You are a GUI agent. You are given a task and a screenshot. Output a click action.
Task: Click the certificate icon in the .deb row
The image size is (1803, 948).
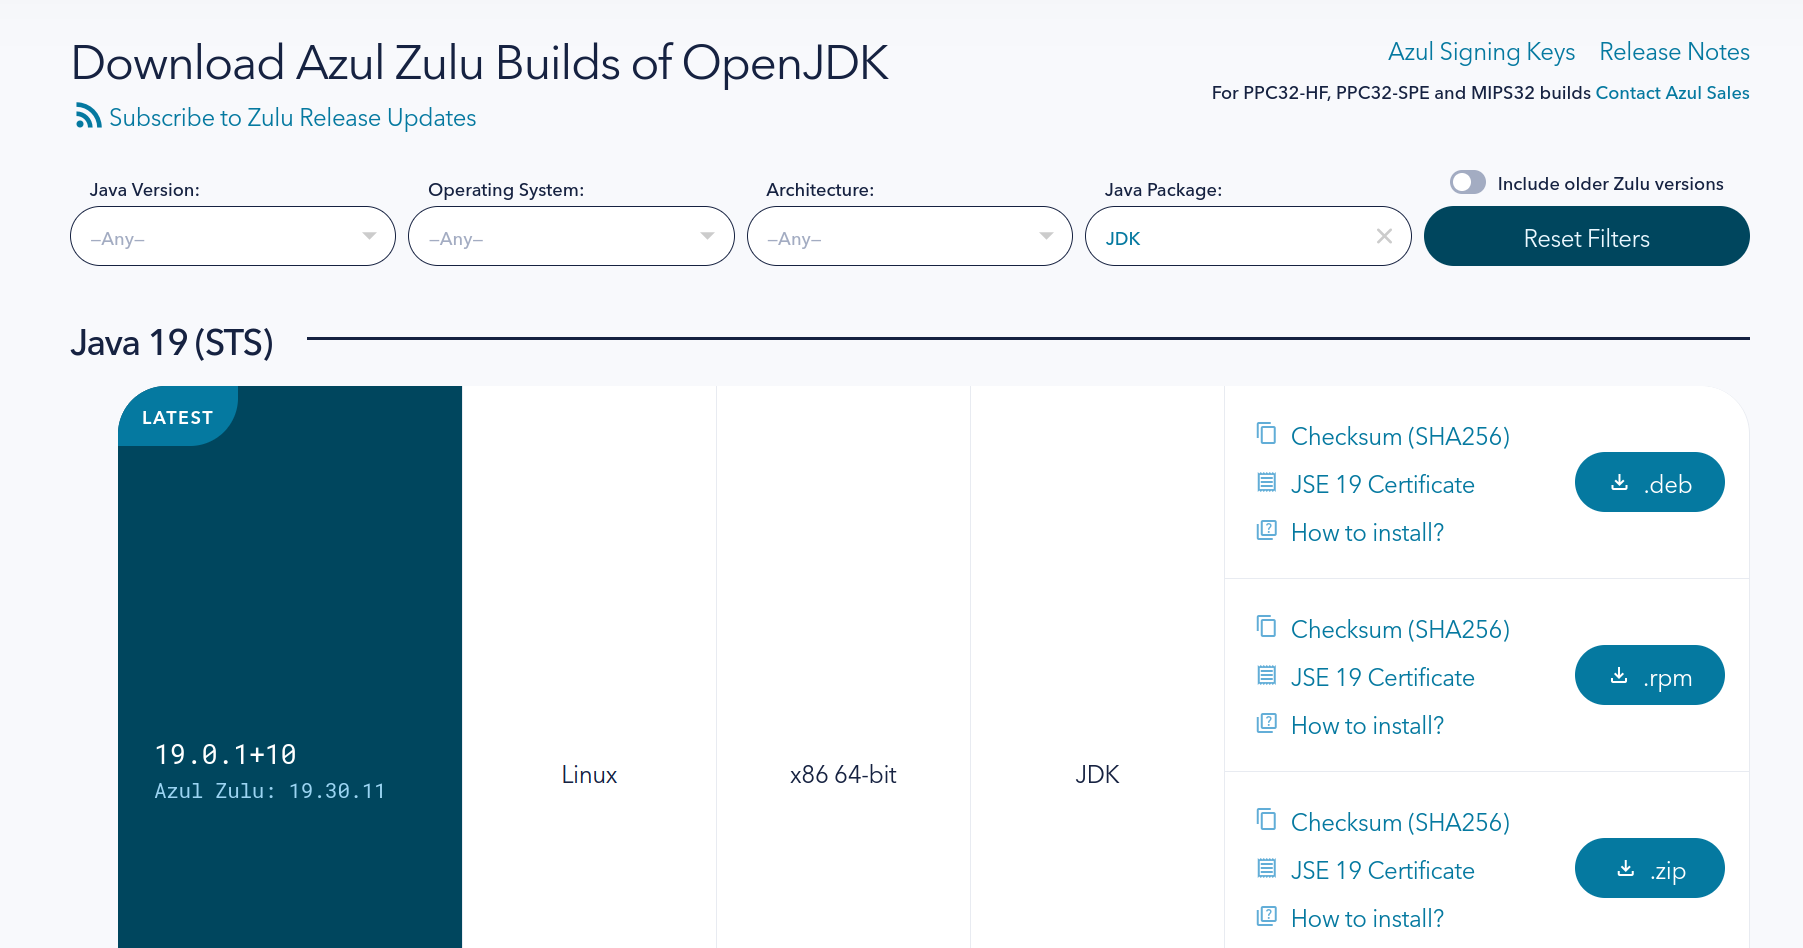1266,483
